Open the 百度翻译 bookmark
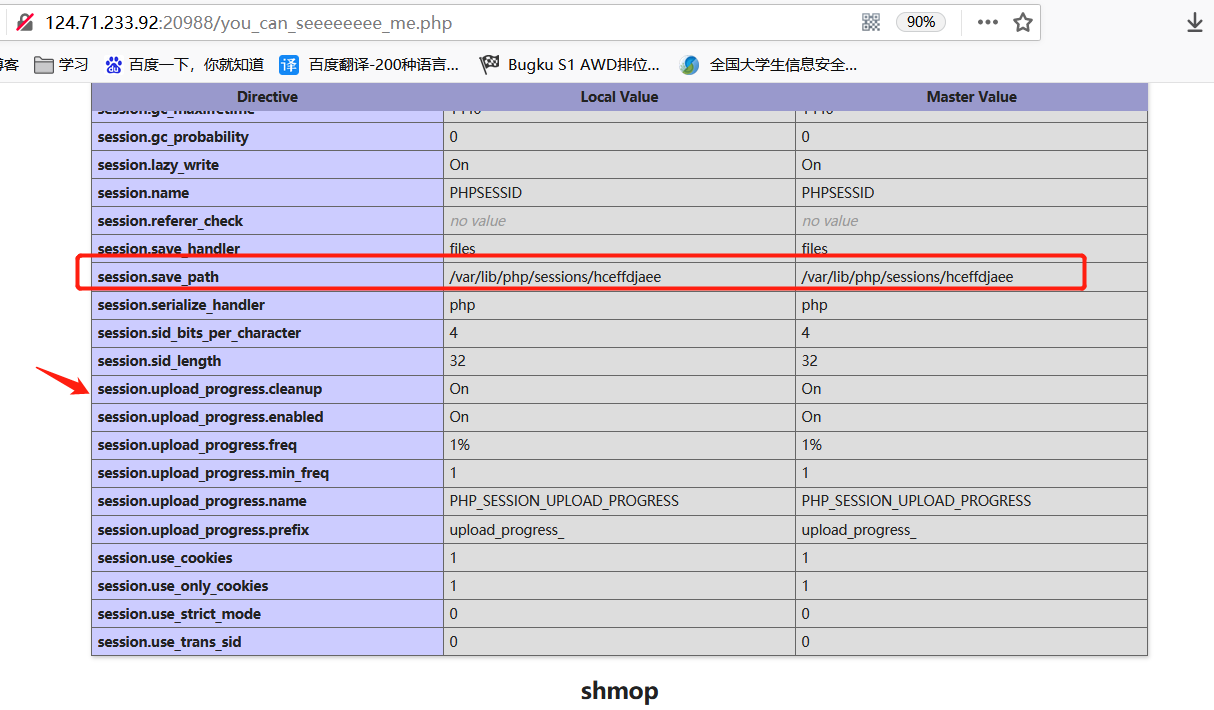Image resolution: width=1214 pixels, height=710 pixels. (370, 65)
